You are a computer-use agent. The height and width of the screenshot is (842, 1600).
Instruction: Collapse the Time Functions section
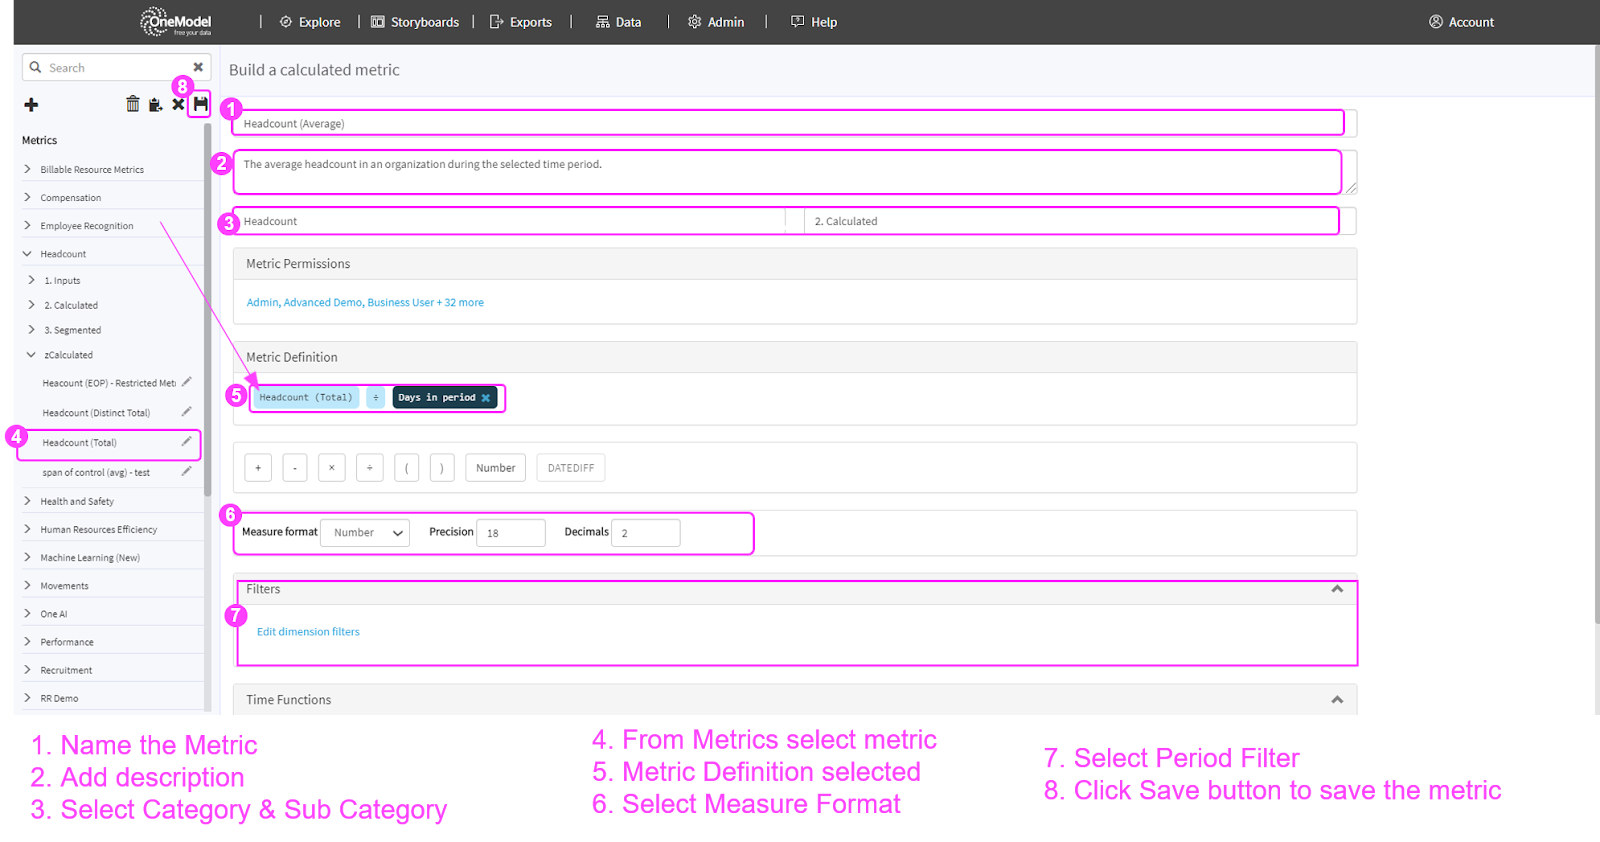point(1337,699)
